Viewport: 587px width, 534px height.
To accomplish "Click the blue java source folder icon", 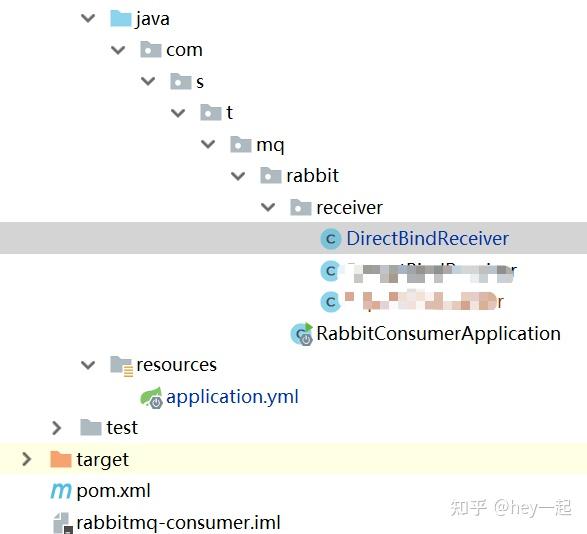I will point(121,18).
